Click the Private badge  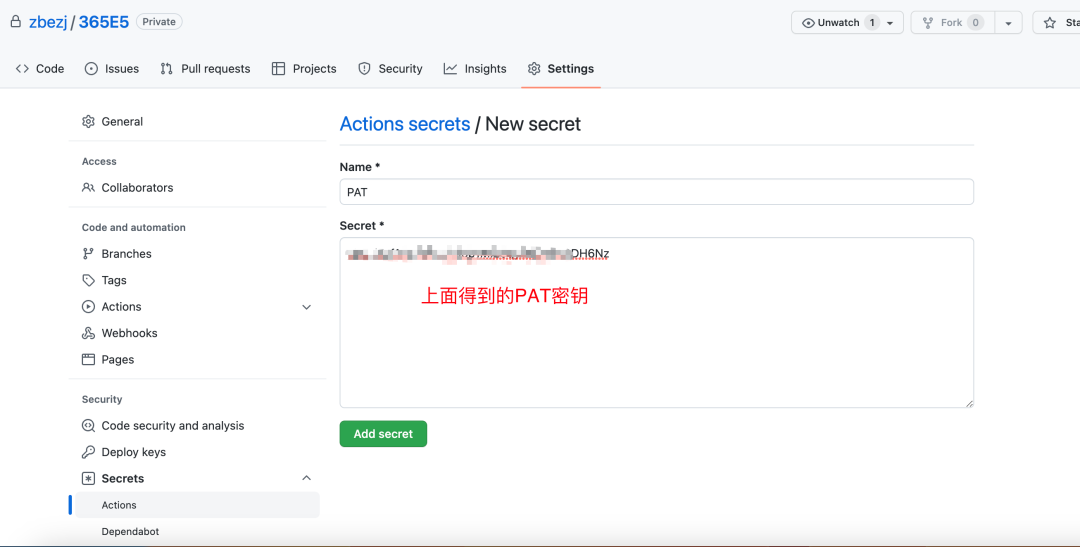point(159,22)
